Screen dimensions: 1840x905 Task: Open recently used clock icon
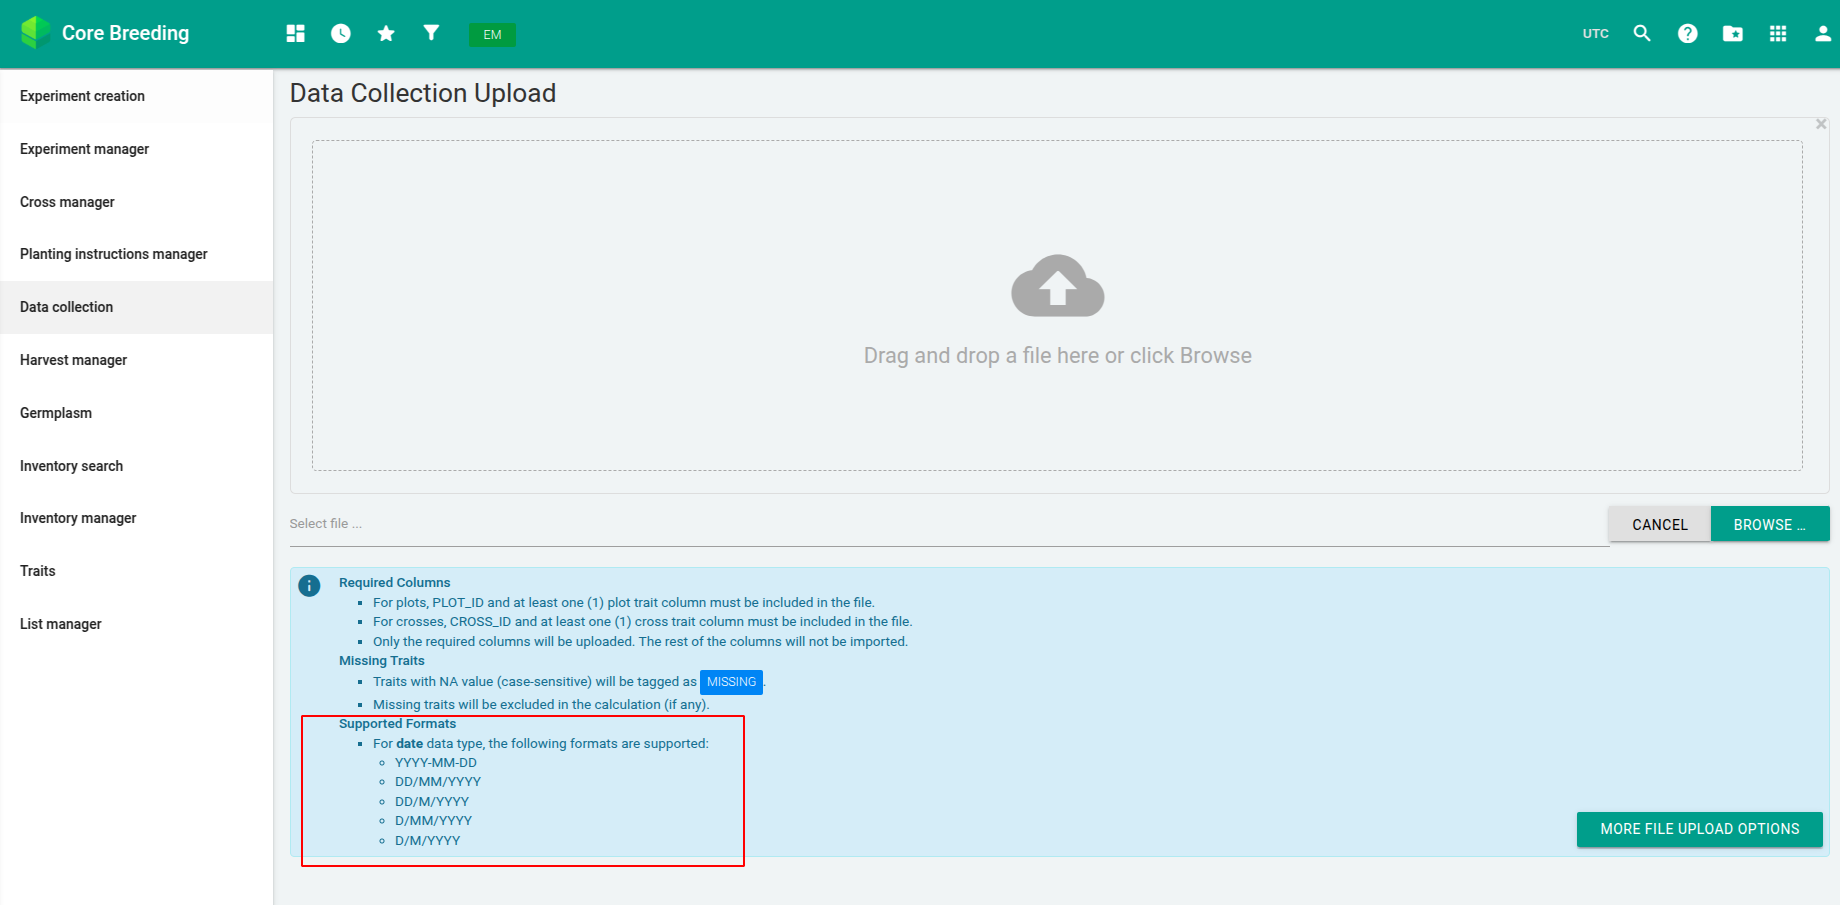click(341, 34)
